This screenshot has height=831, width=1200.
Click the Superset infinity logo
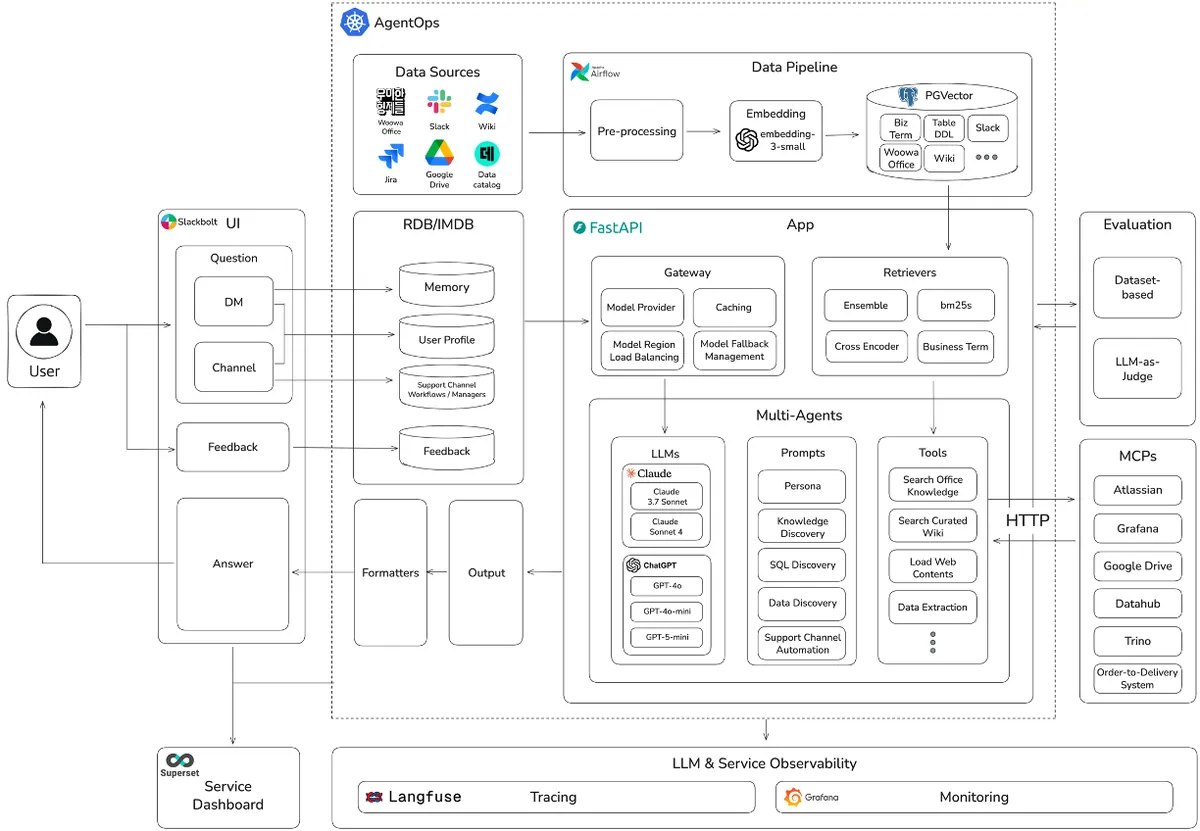[180, 760]
